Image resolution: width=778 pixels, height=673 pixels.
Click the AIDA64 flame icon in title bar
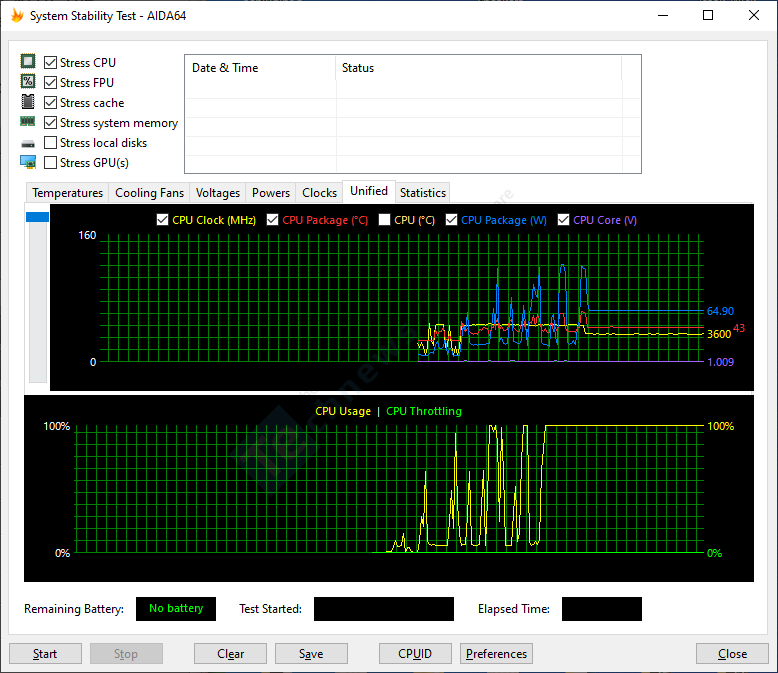pos(17,15)
